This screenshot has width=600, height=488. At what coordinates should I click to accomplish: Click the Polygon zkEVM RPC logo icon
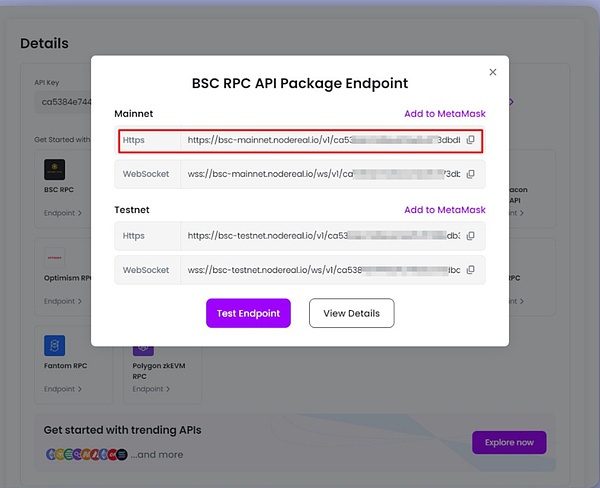coord(142,346)
